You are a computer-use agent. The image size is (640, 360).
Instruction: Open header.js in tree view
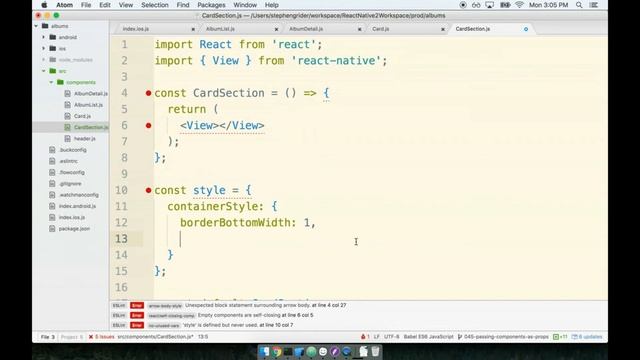pyautogui.click(x=84, y=139)
